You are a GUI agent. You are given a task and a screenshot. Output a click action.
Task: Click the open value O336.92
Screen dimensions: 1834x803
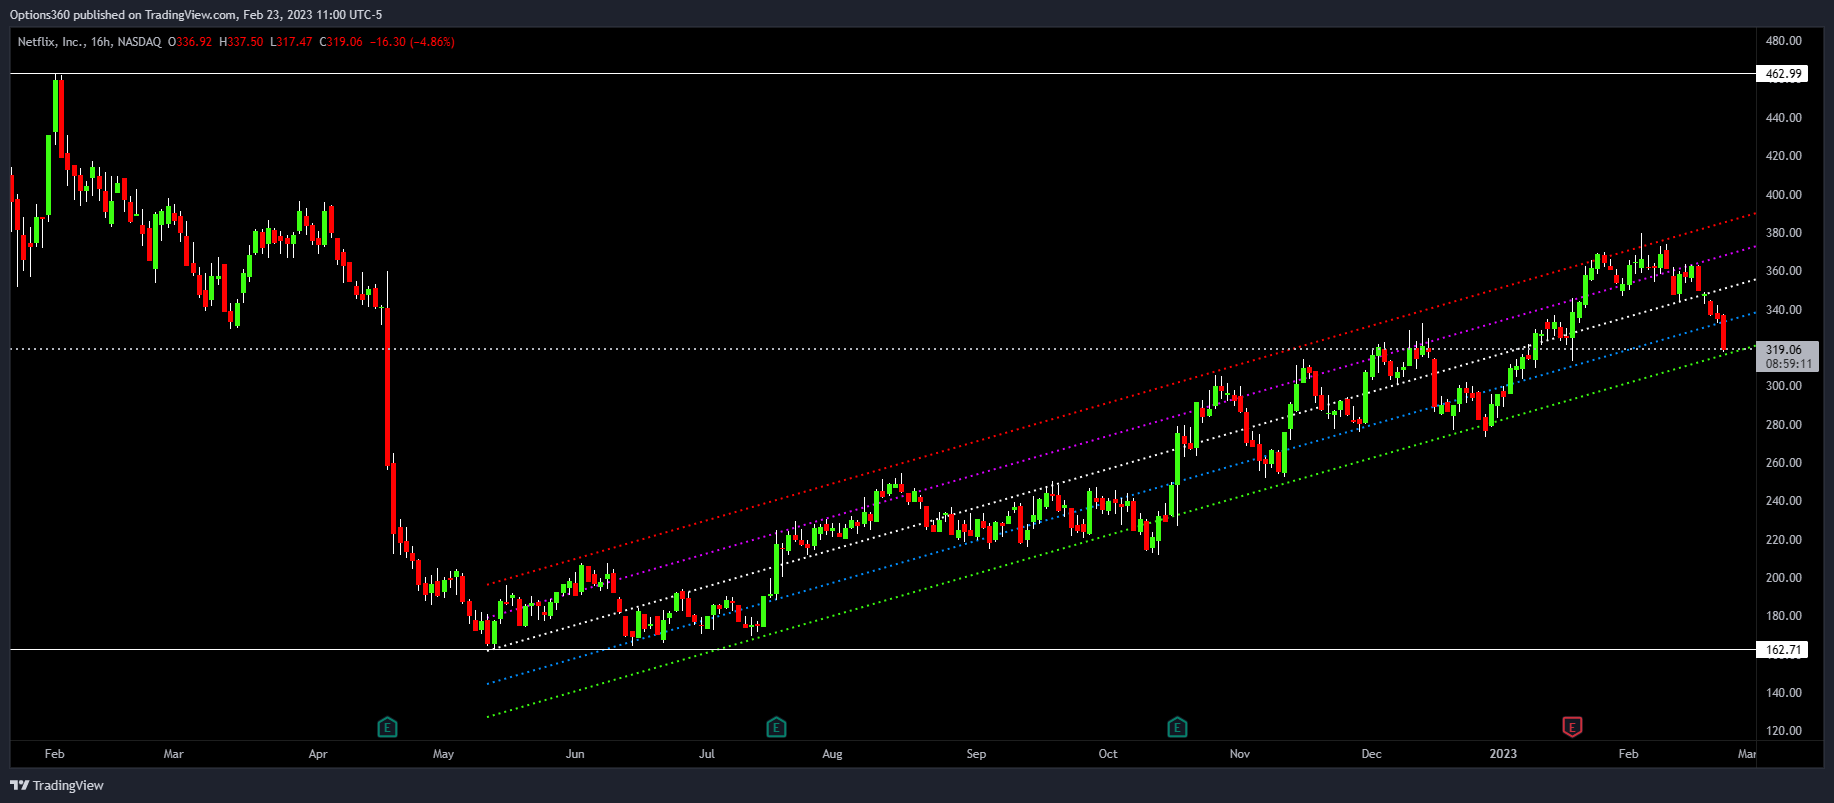coord(190,42)
